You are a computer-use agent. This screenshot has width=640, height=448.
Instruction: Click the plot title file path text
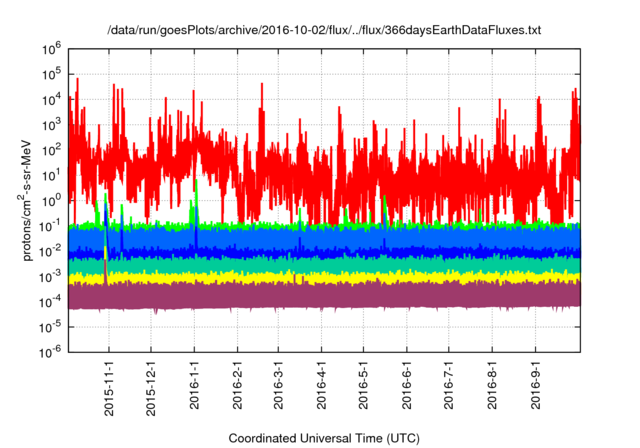tap(324, 30)
